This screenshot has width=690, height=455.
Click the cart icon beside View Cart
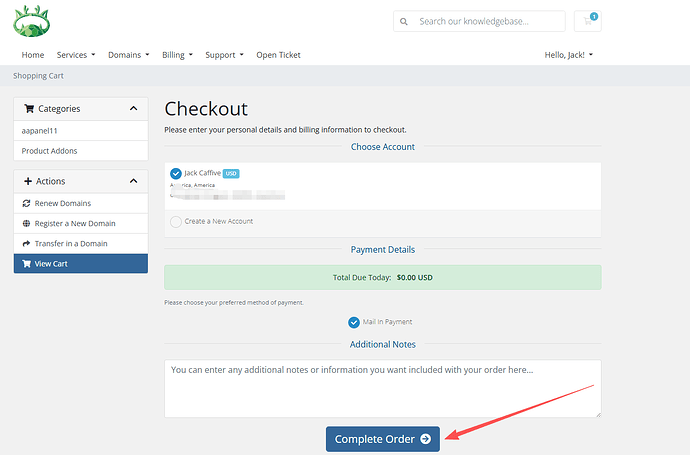26,264
